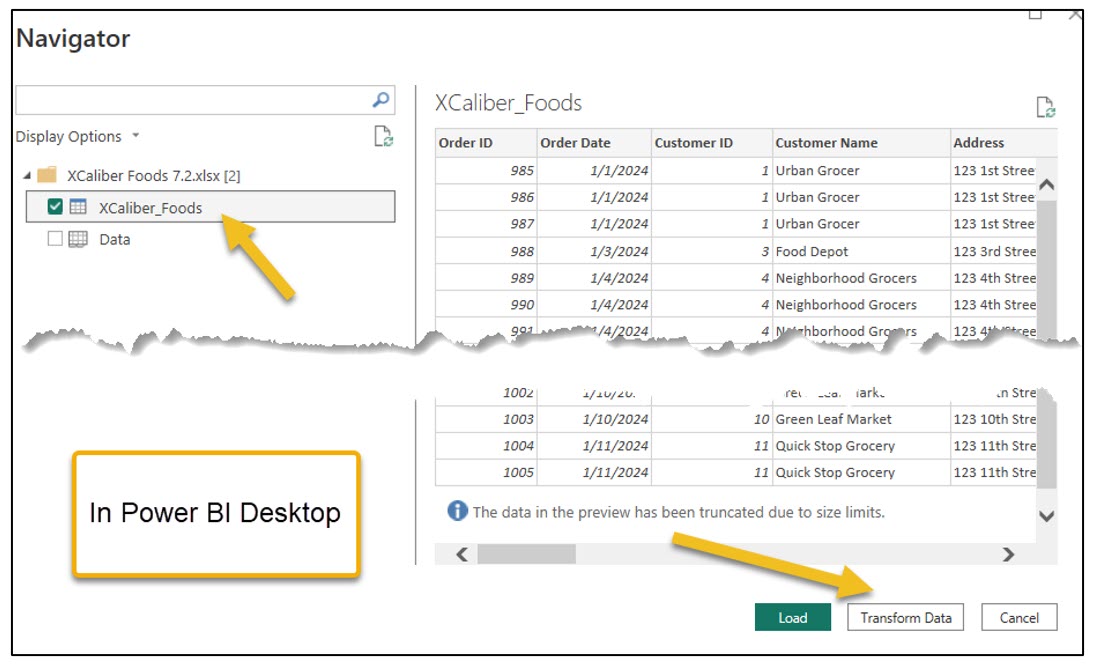
Task: Click Neighborhood Grocers in order 989 row
Action: 861,278
